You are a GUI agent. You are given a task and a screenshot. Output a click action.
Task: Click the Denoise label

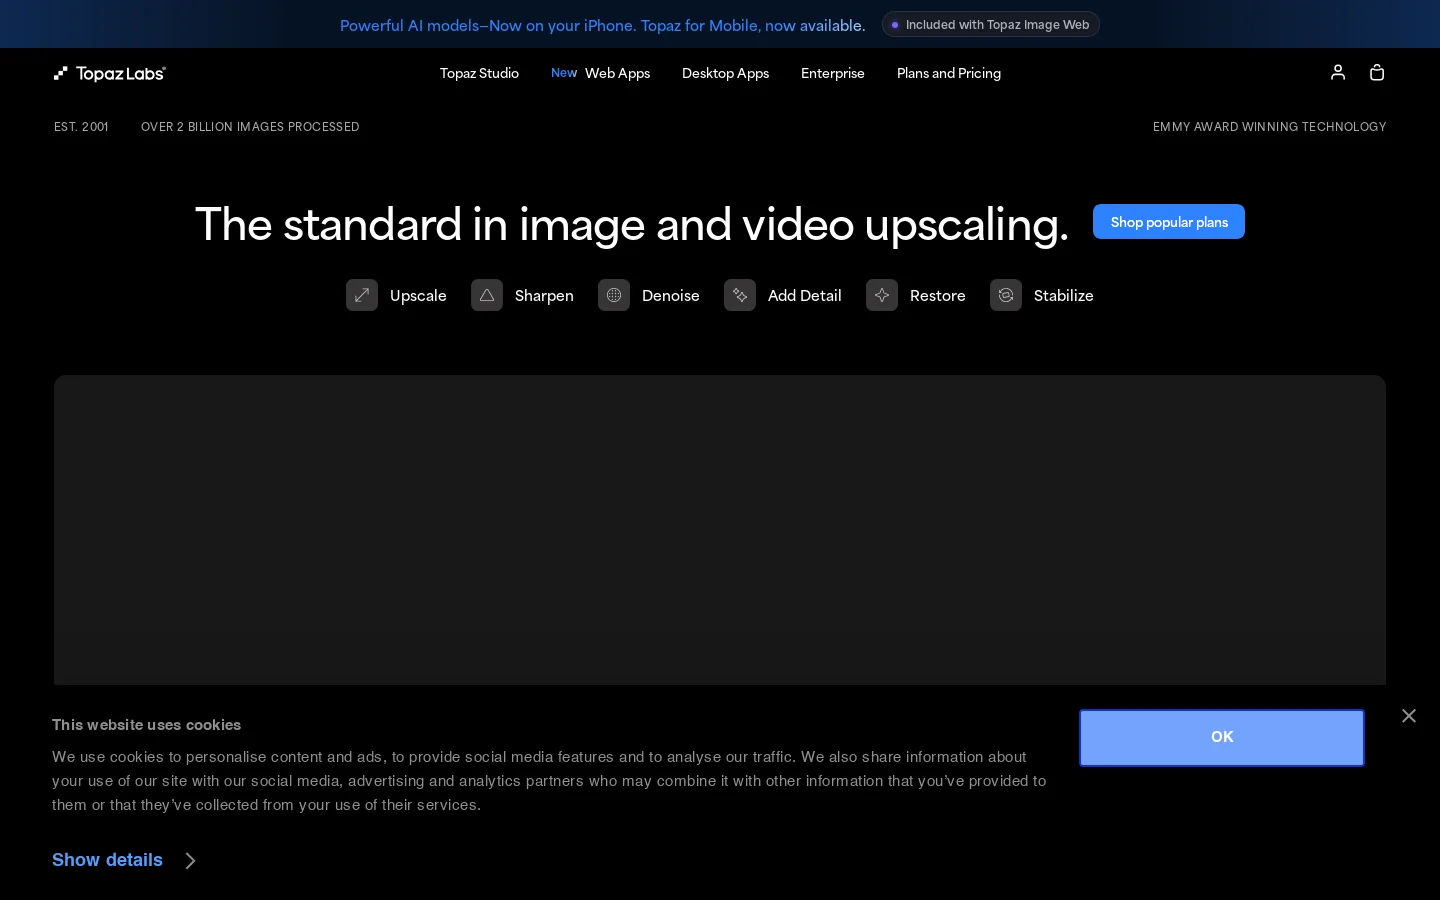671,295
